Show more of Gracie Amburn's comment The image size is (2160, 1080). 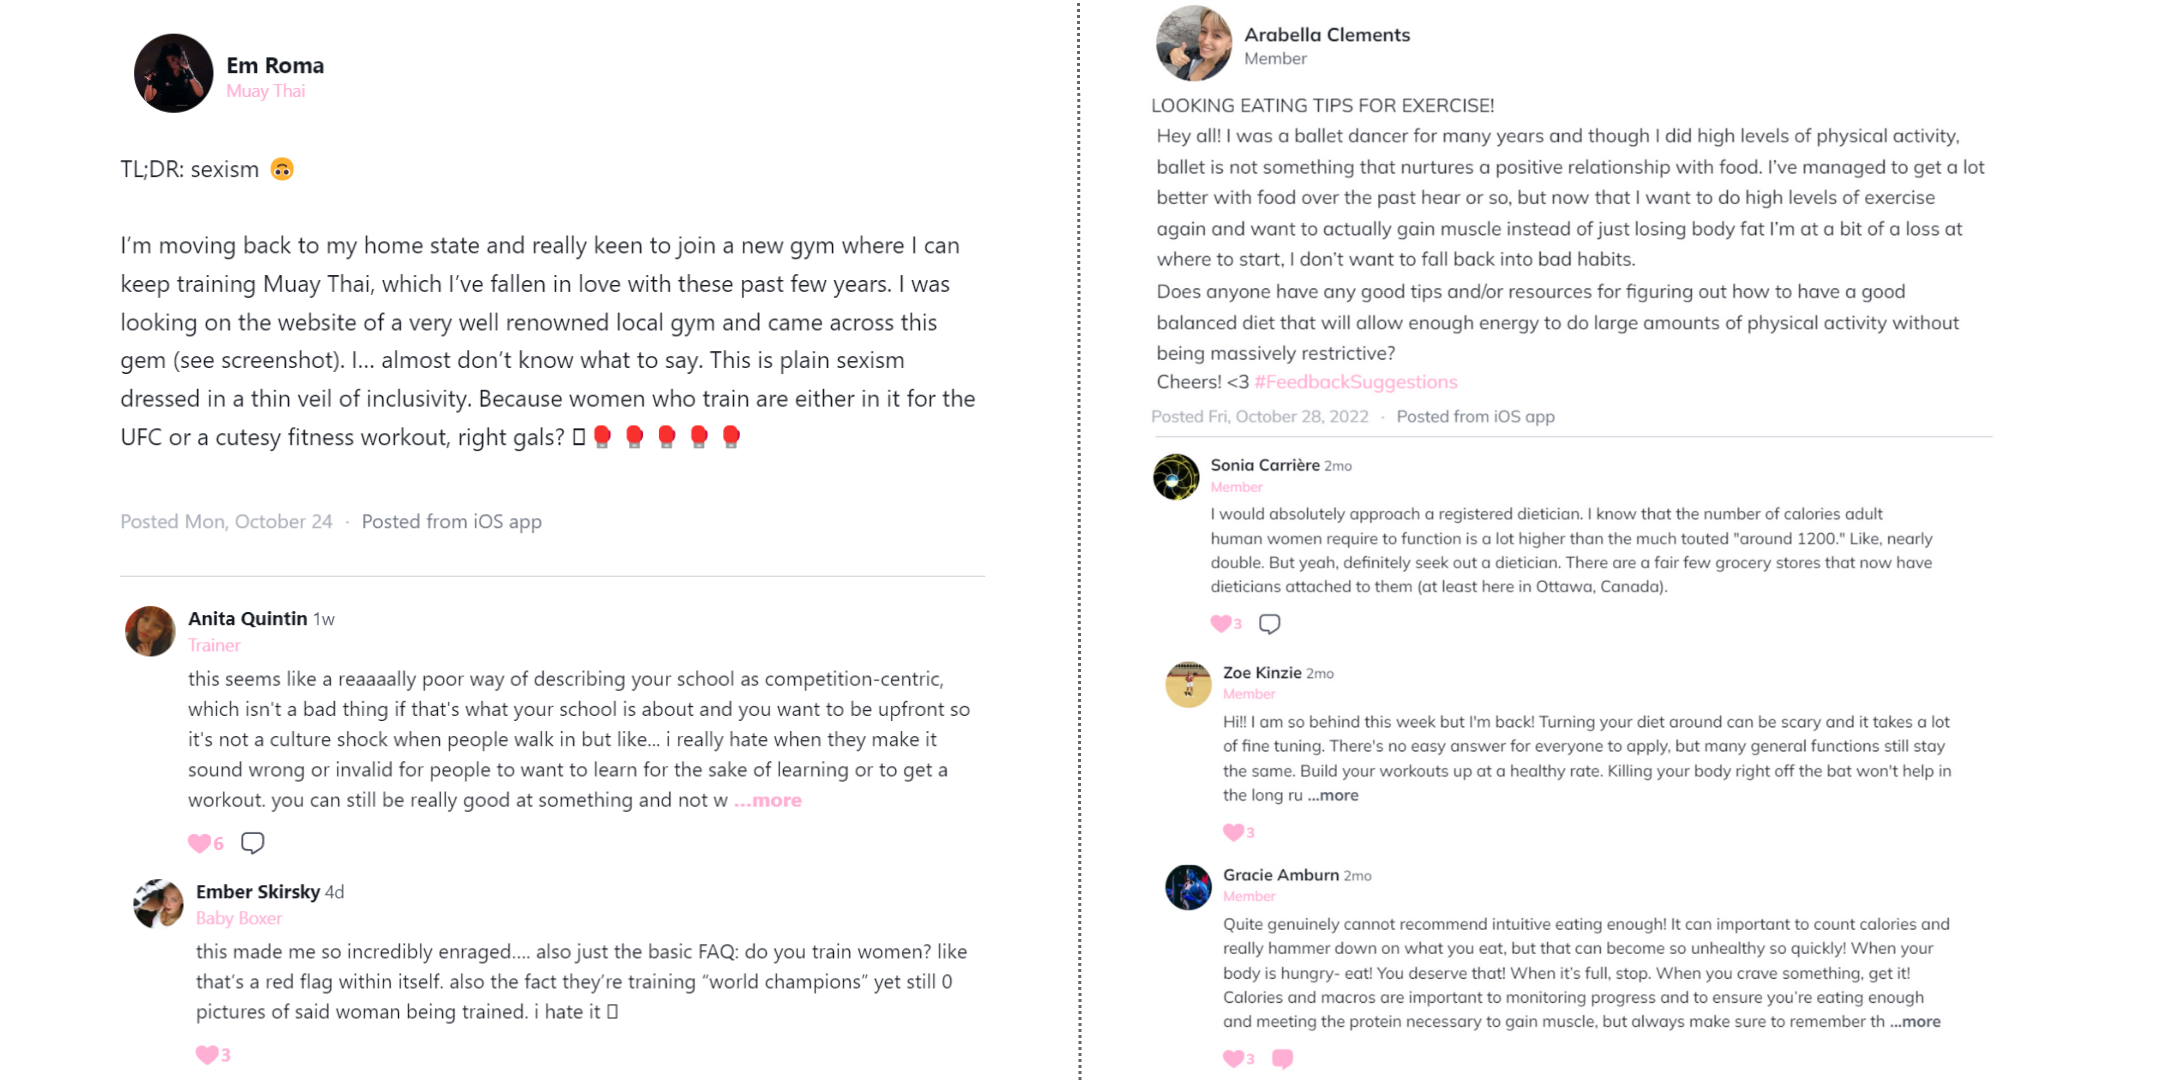1915,1021
